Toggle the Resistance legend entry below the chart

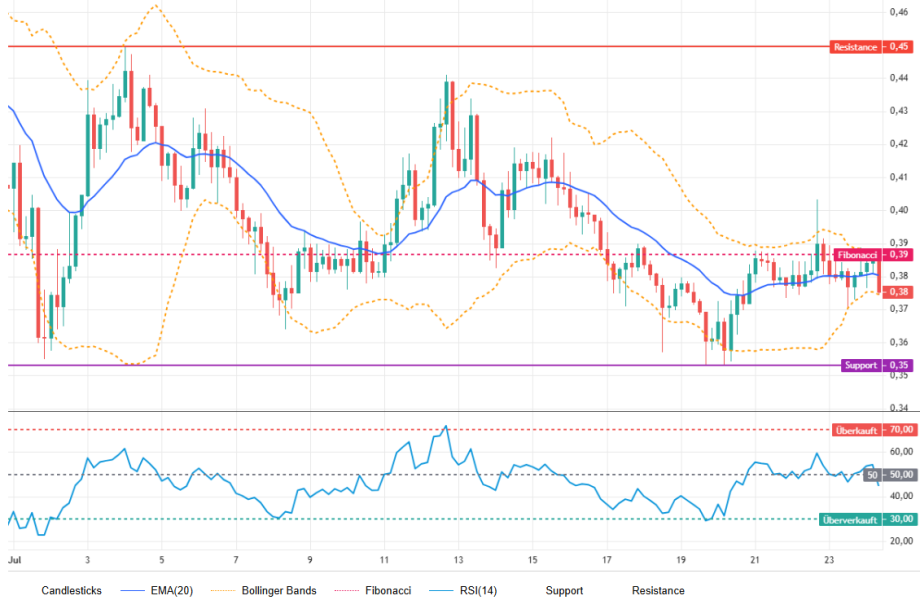pyautogui.click(x=658, y=591)
